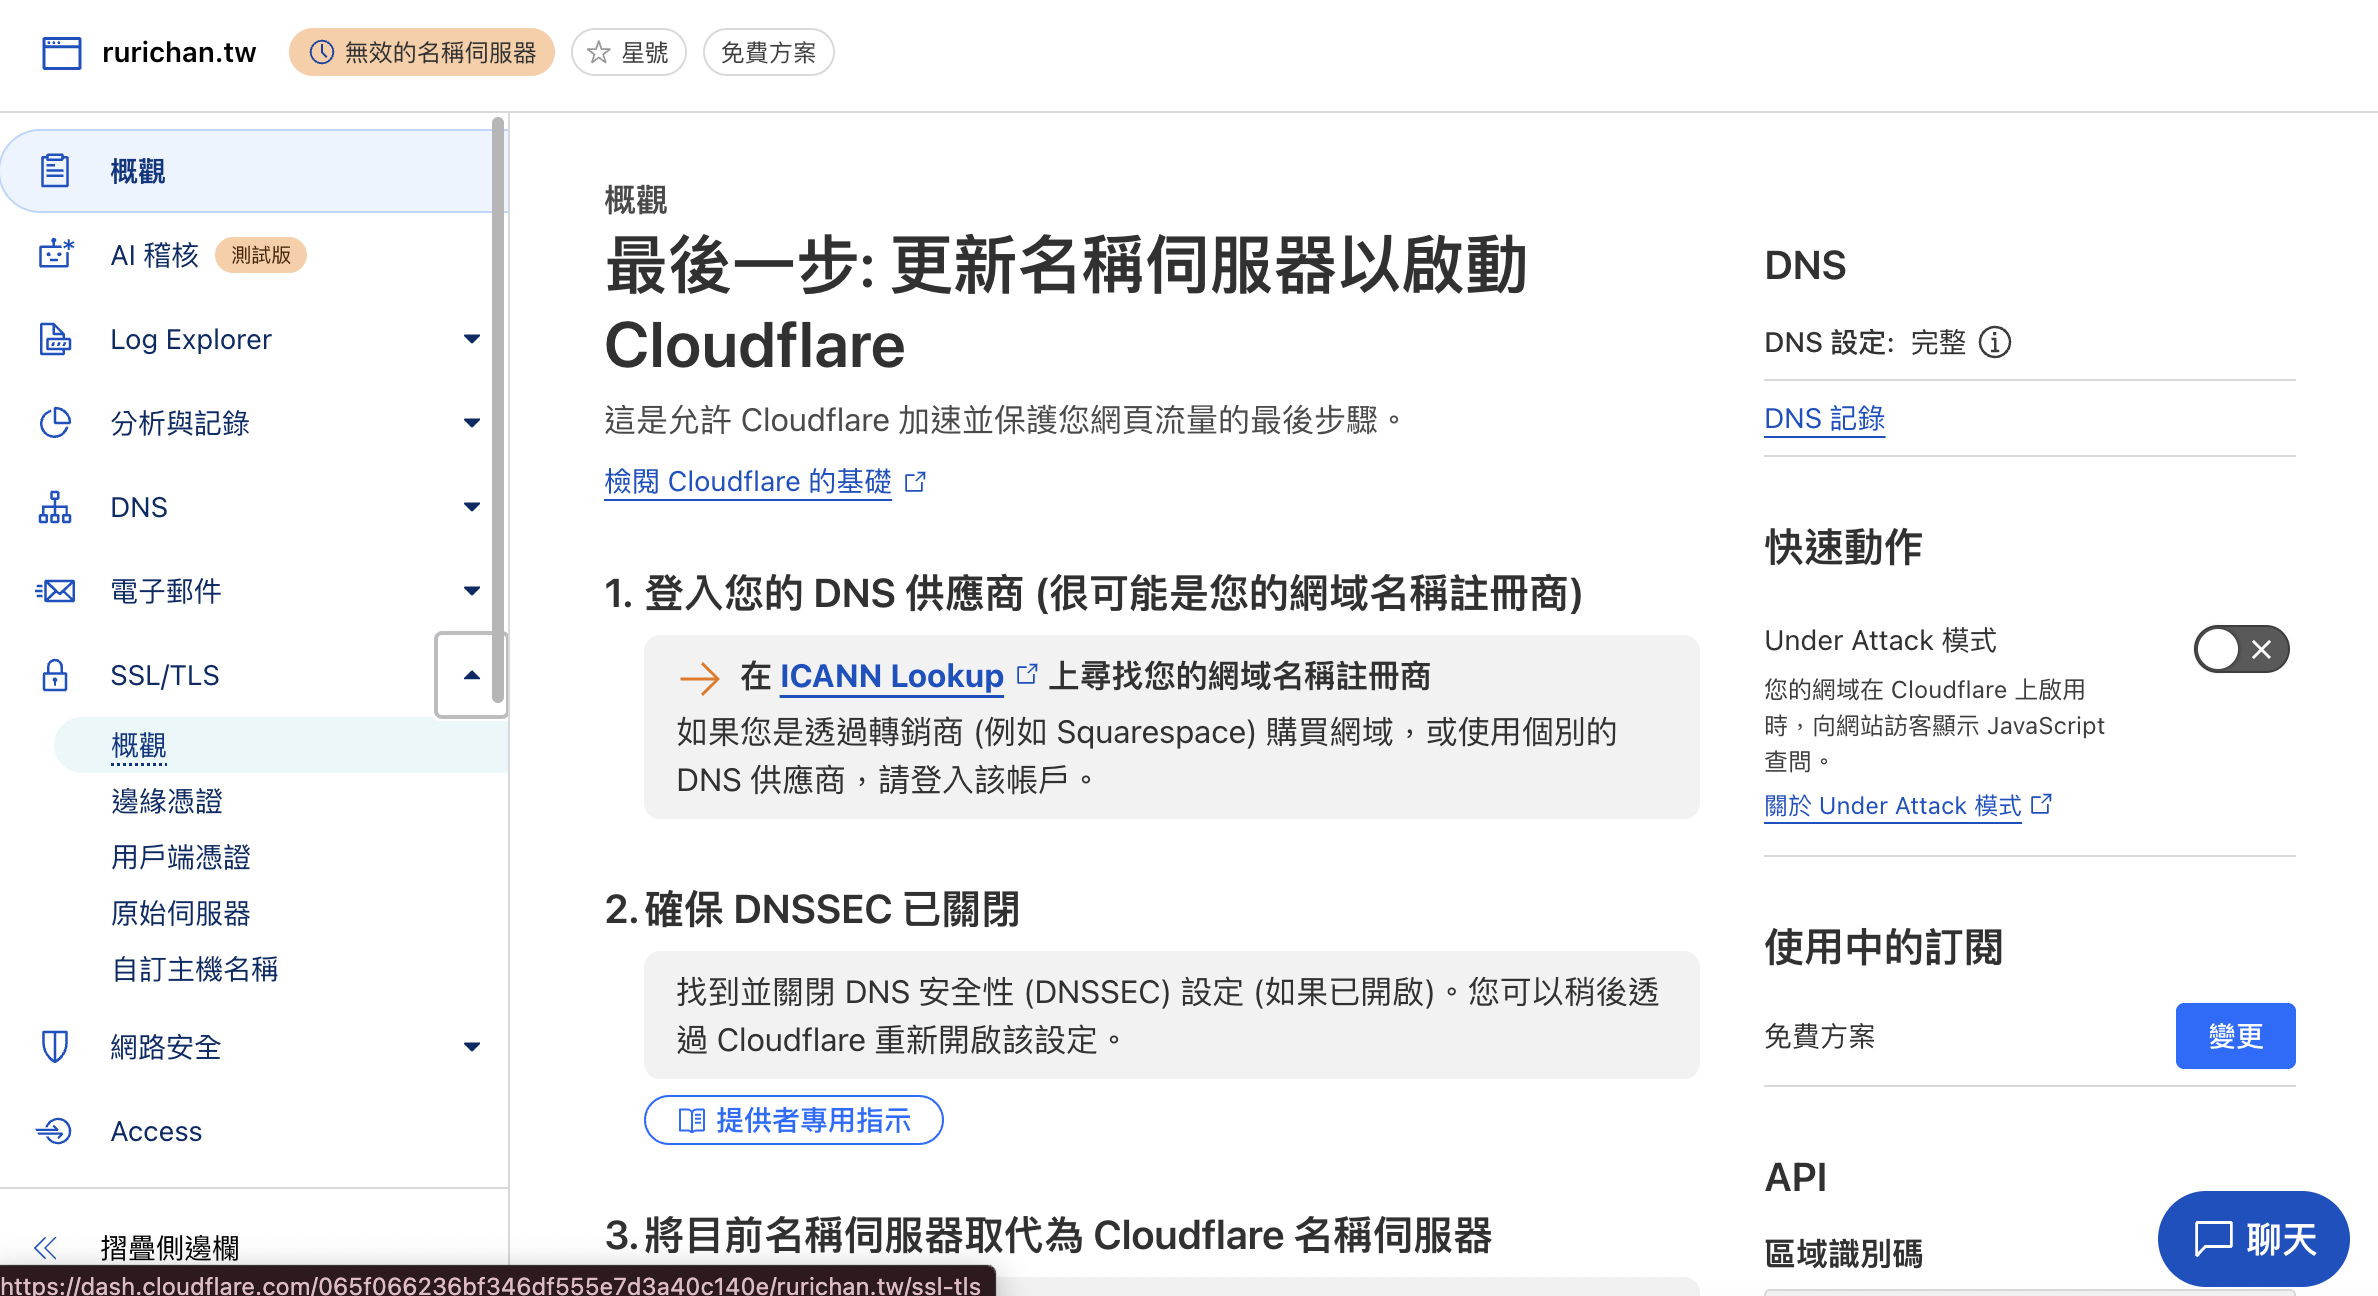Screen dimensions: 2378x1296
Task: Click the SSL/TLS padlock icon
Action: click(55, 675)
